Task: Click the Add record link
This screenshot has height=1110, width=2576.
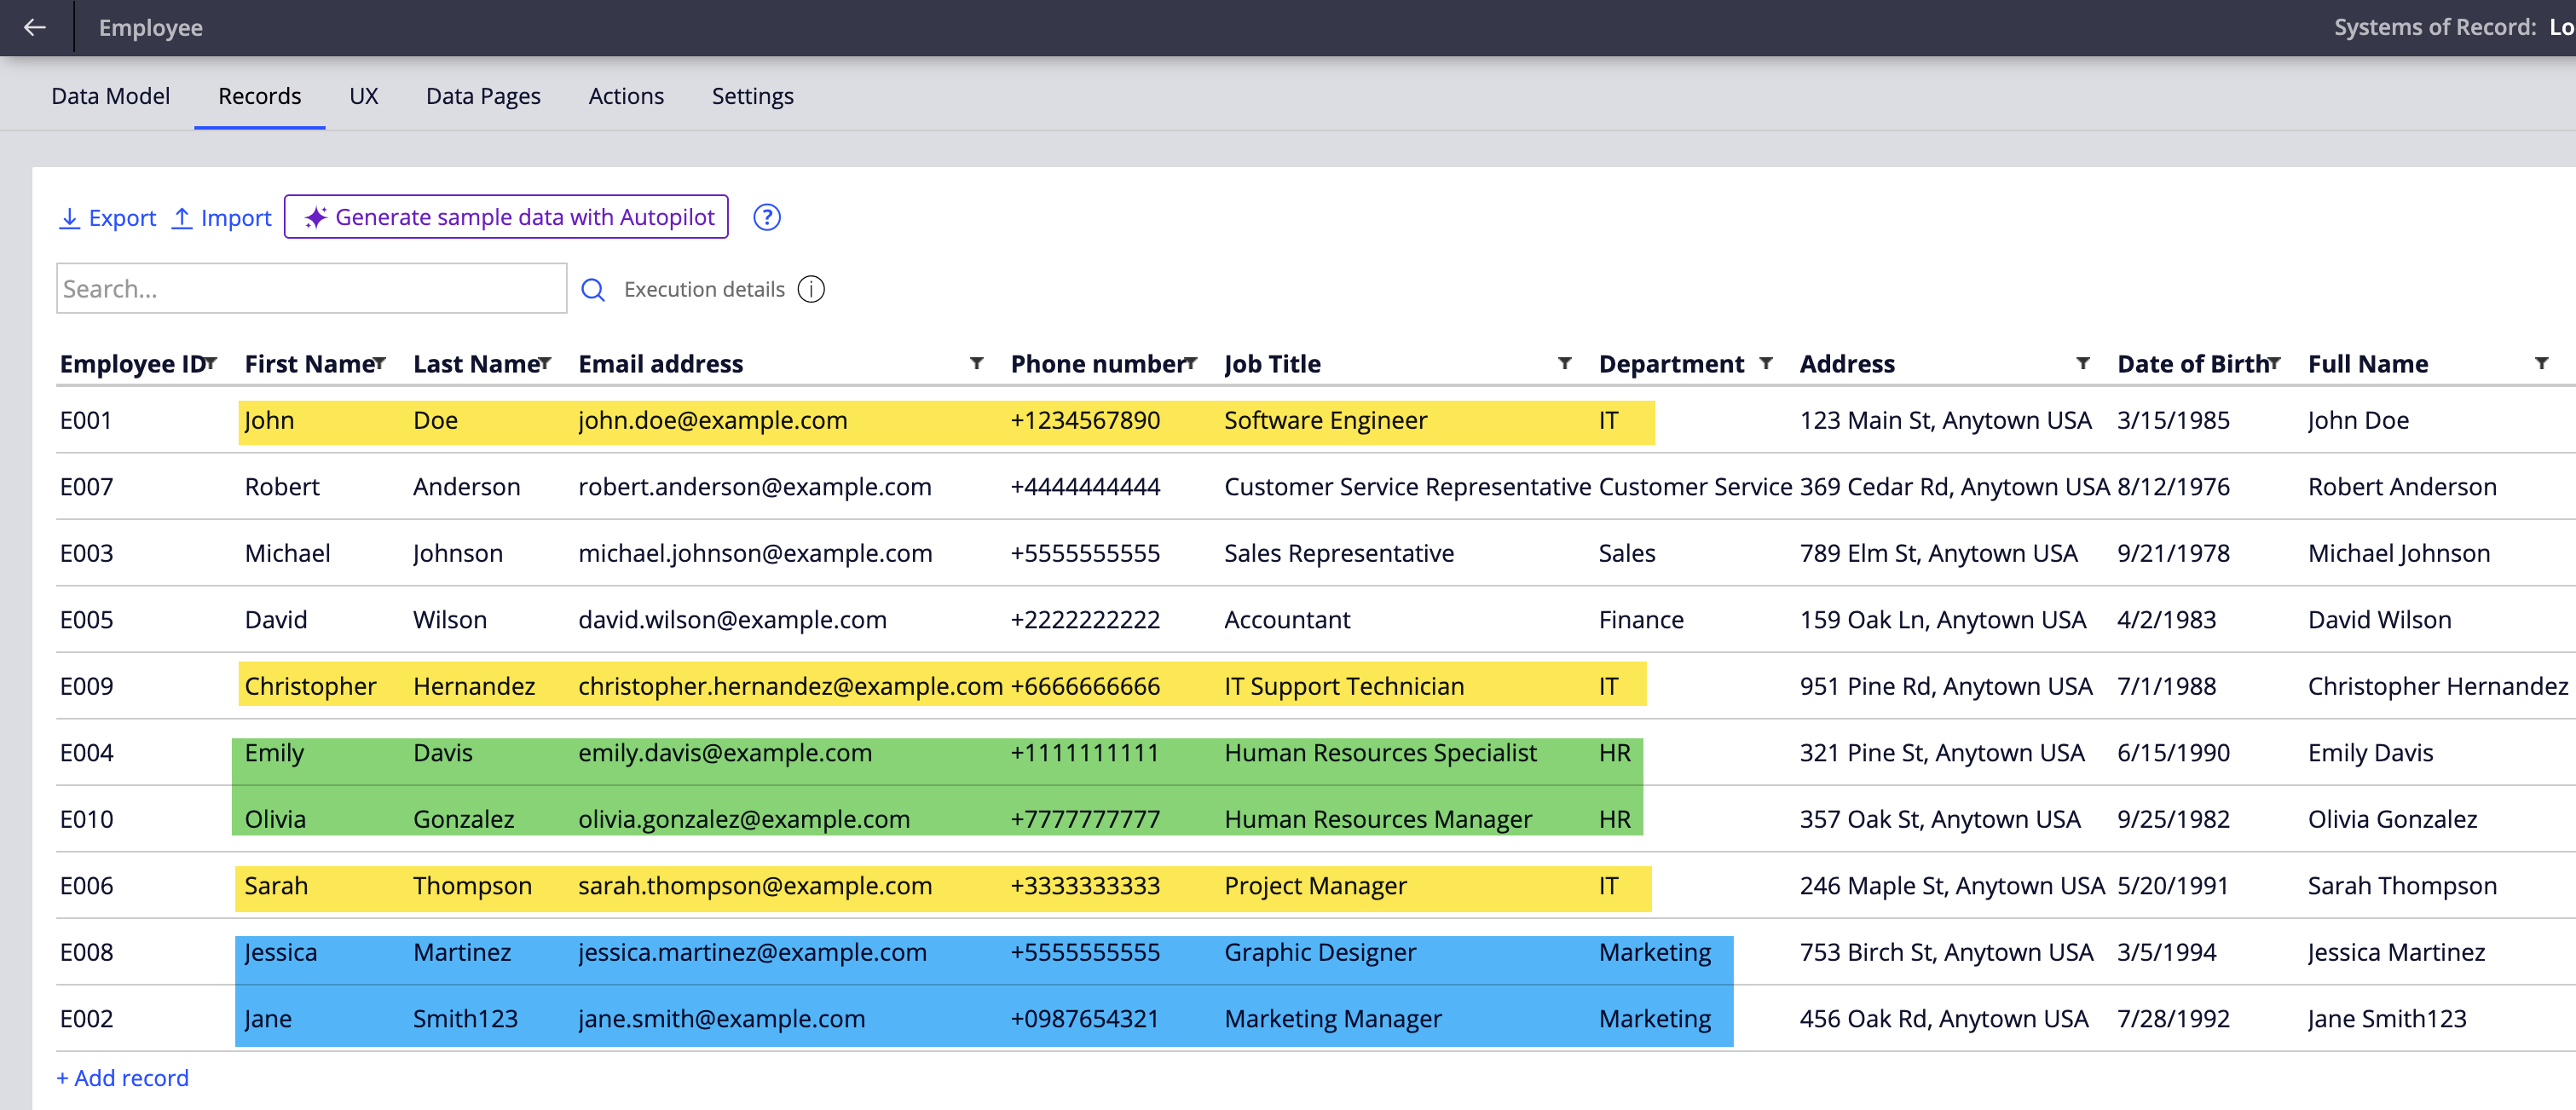Action: pyautogui.click(x=122, y=1078)
